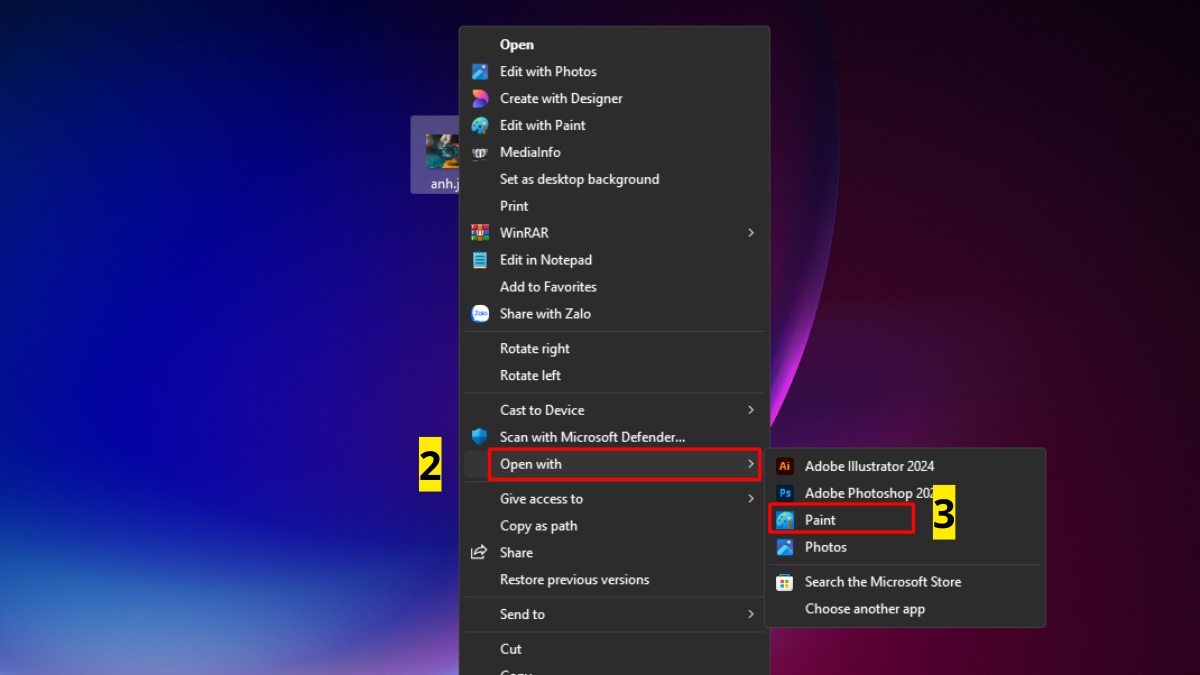This screenshot has width=1200, height=675.
Task: Click the Adobe Photoshop icon
Action: pos(784,492)
